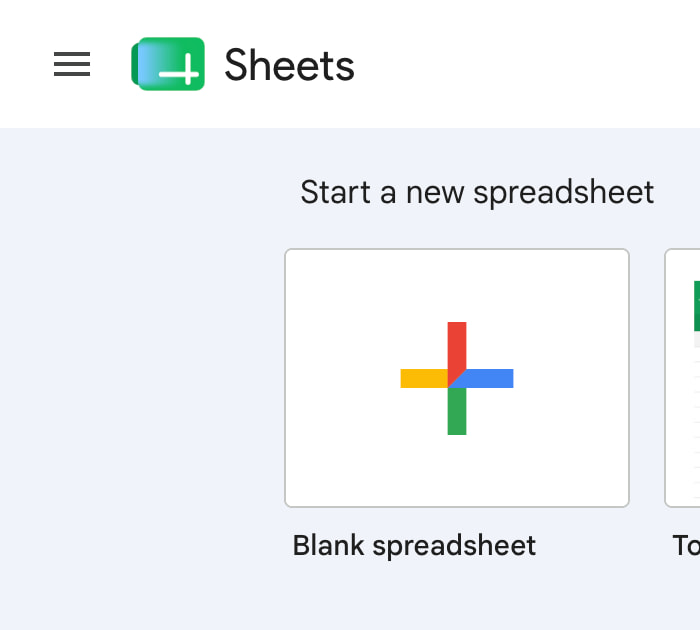Click the empty white header bar beside Sheets
700x630 pixels.
tap(527, 64)
